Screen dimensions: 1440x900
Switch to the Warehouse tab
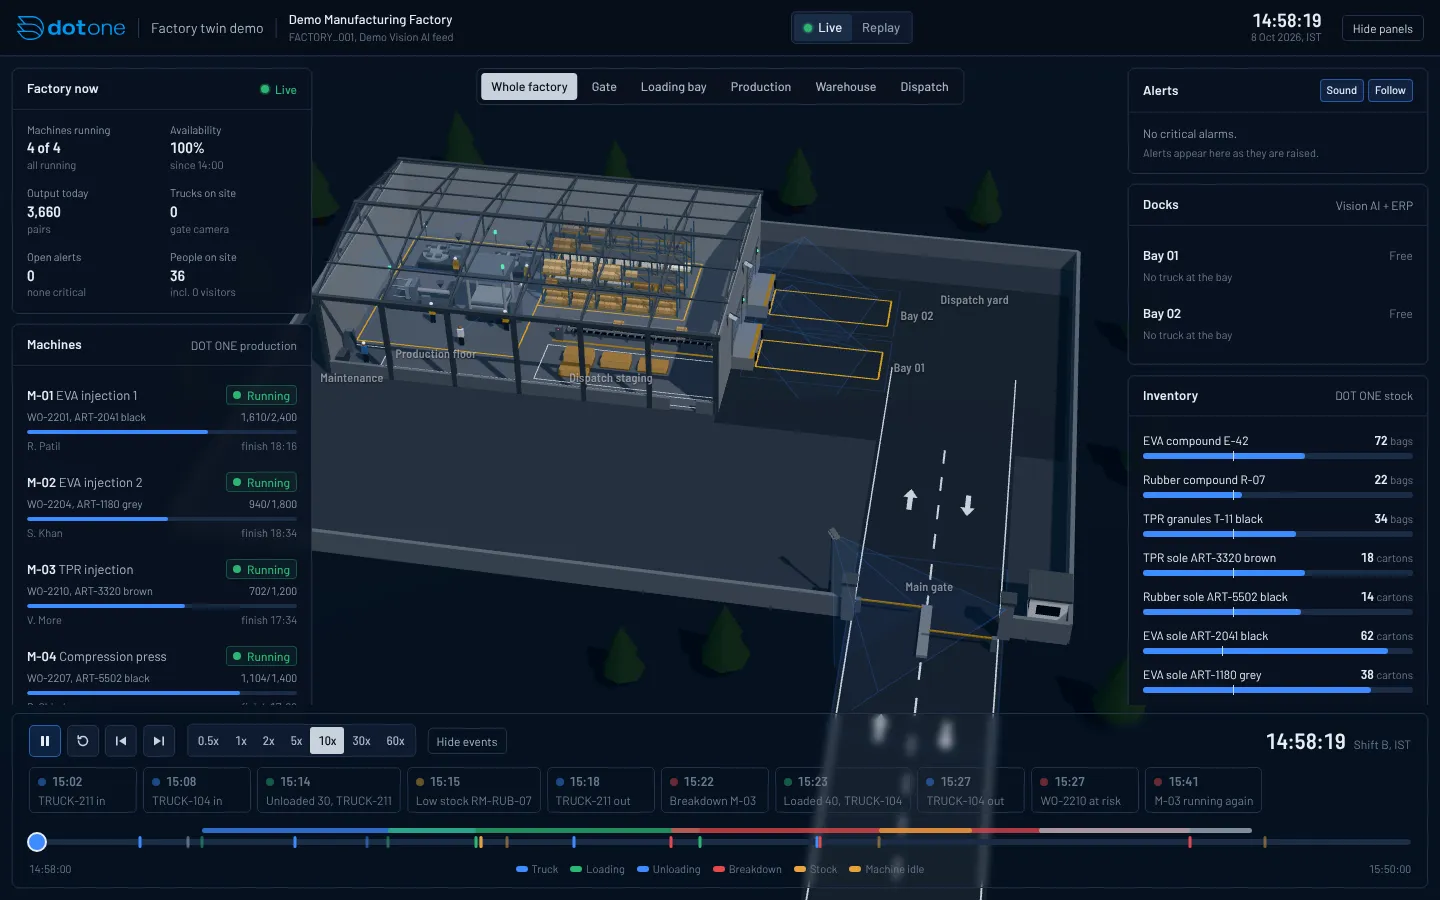[845, 87]
